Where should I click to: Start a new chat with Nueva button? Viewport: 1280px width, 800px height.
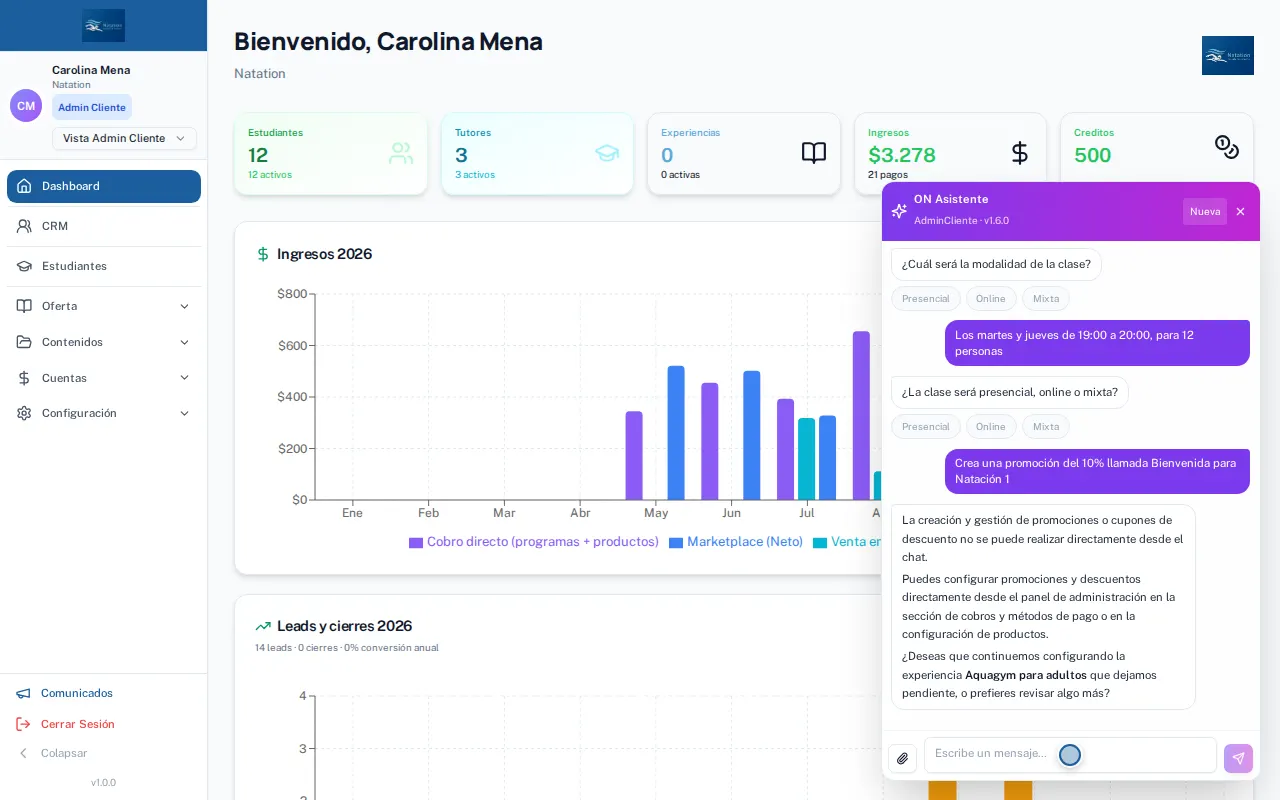(x=1205, y=211)
